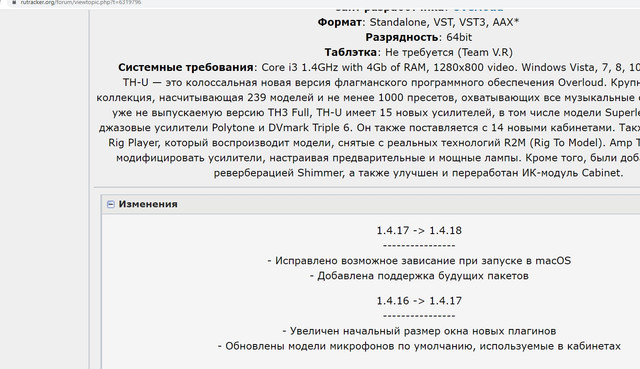Click the lock icon beside the URL

pos(14,2)
